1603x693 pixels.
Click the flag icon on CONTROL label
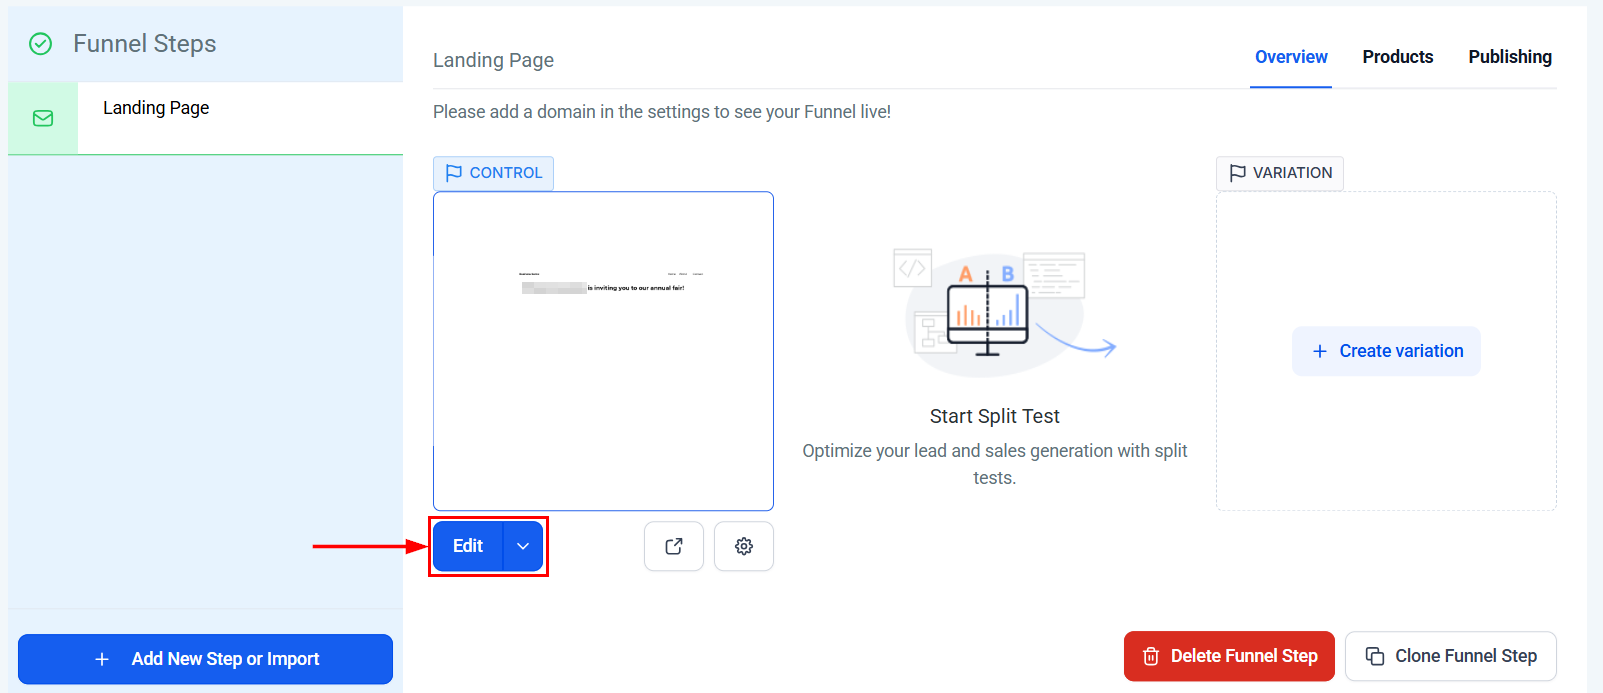[x=454, y=173]
